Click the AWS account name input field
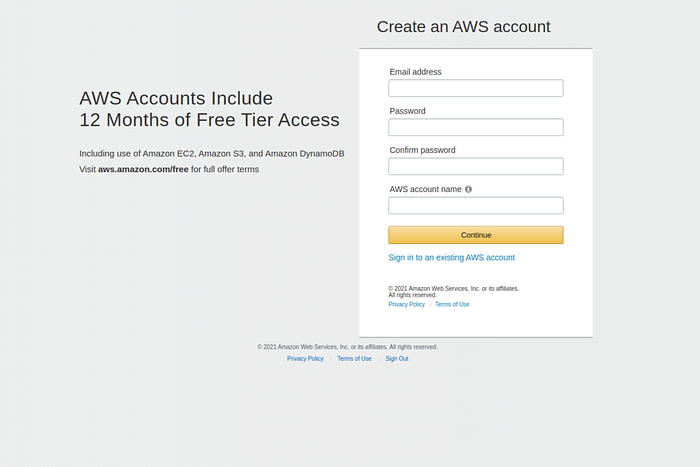The width and height of the screenshot is (700, 467). coord(475,205)
